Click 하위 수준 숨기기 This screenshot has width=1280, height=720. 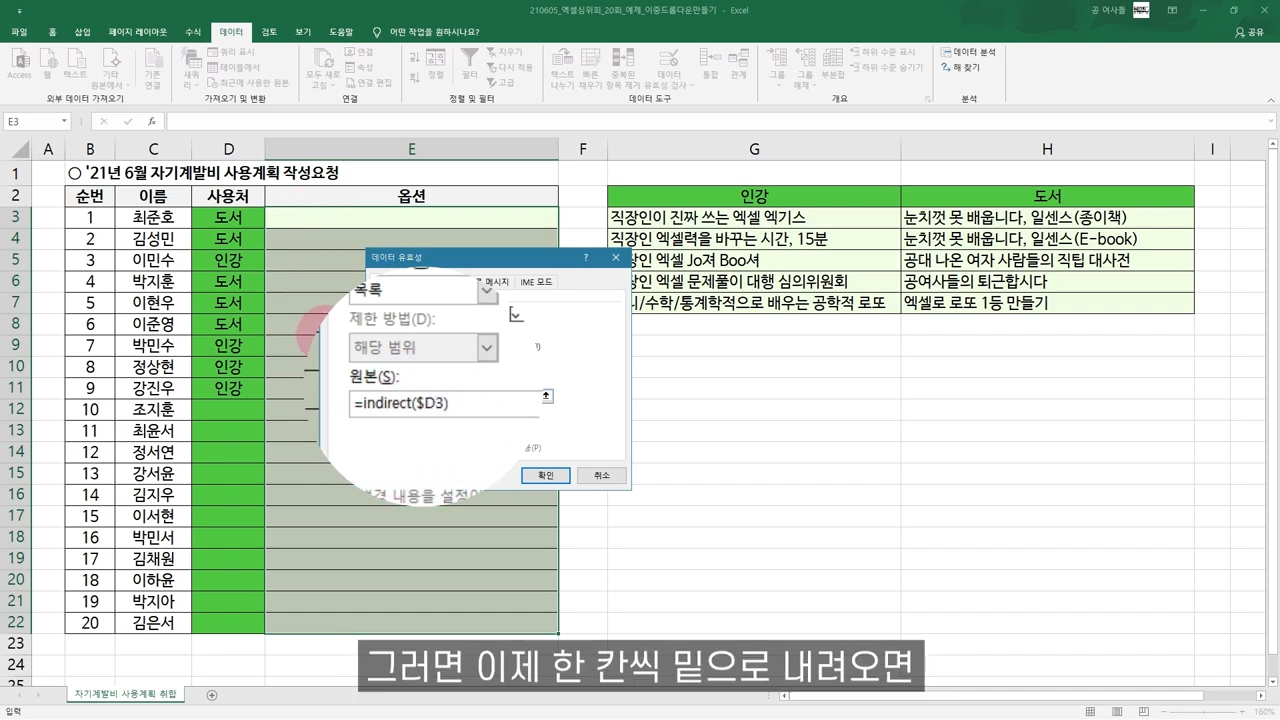click(x=886, y=67)
